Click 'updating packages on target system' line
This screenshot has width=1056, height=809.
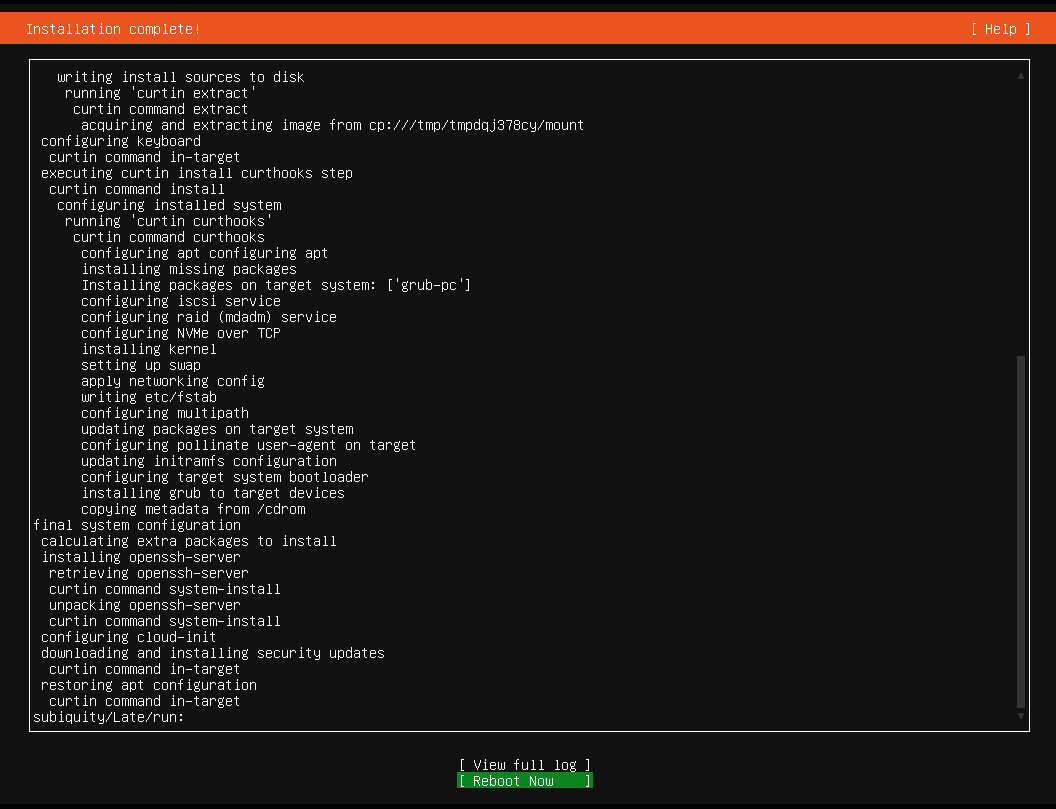217,429
